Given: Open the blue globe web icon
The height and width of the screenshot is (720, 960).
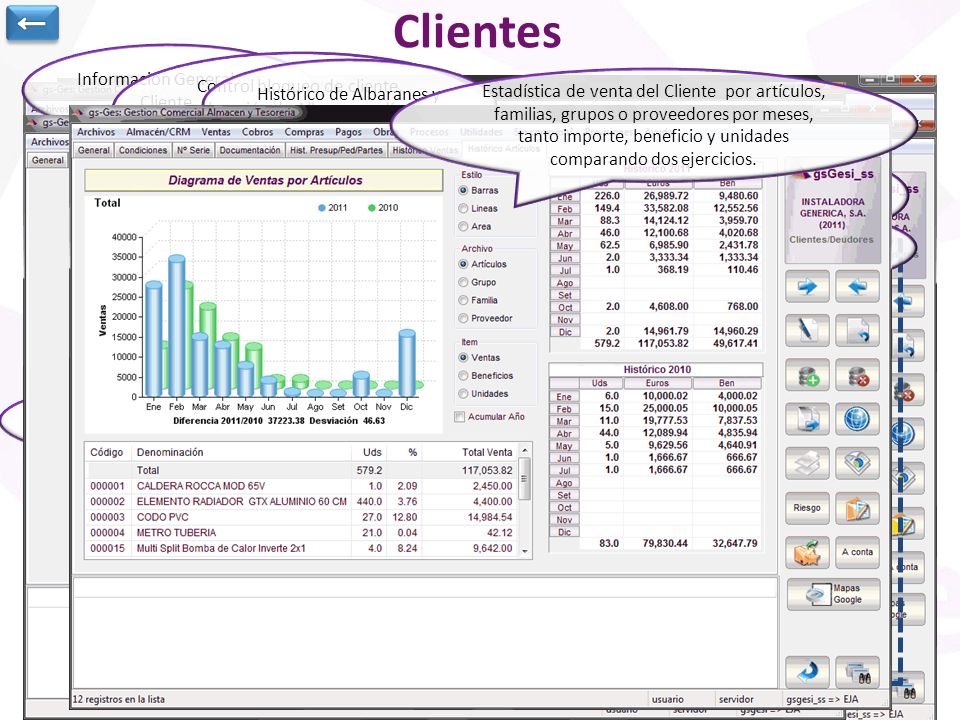Looking at the screenshot, I should 857,419.
